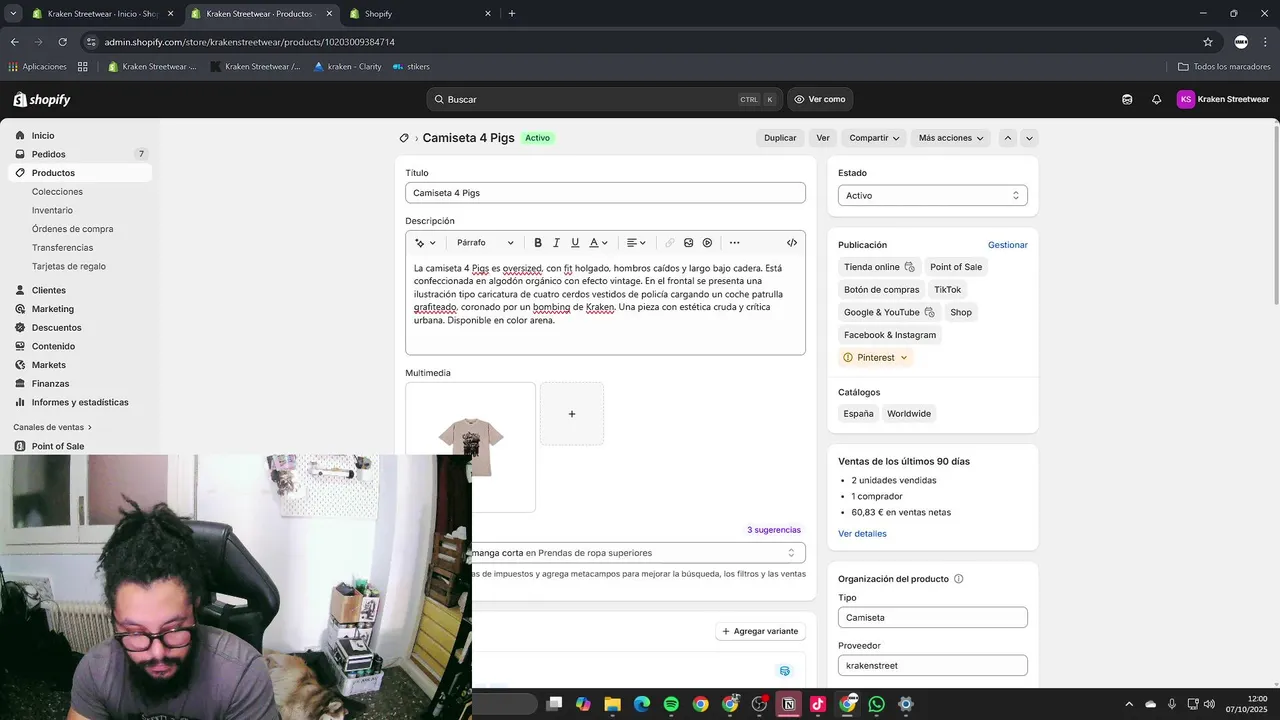
Task: Open Todos los marcadores bookmarks folder
Action: pos(1224,67)
